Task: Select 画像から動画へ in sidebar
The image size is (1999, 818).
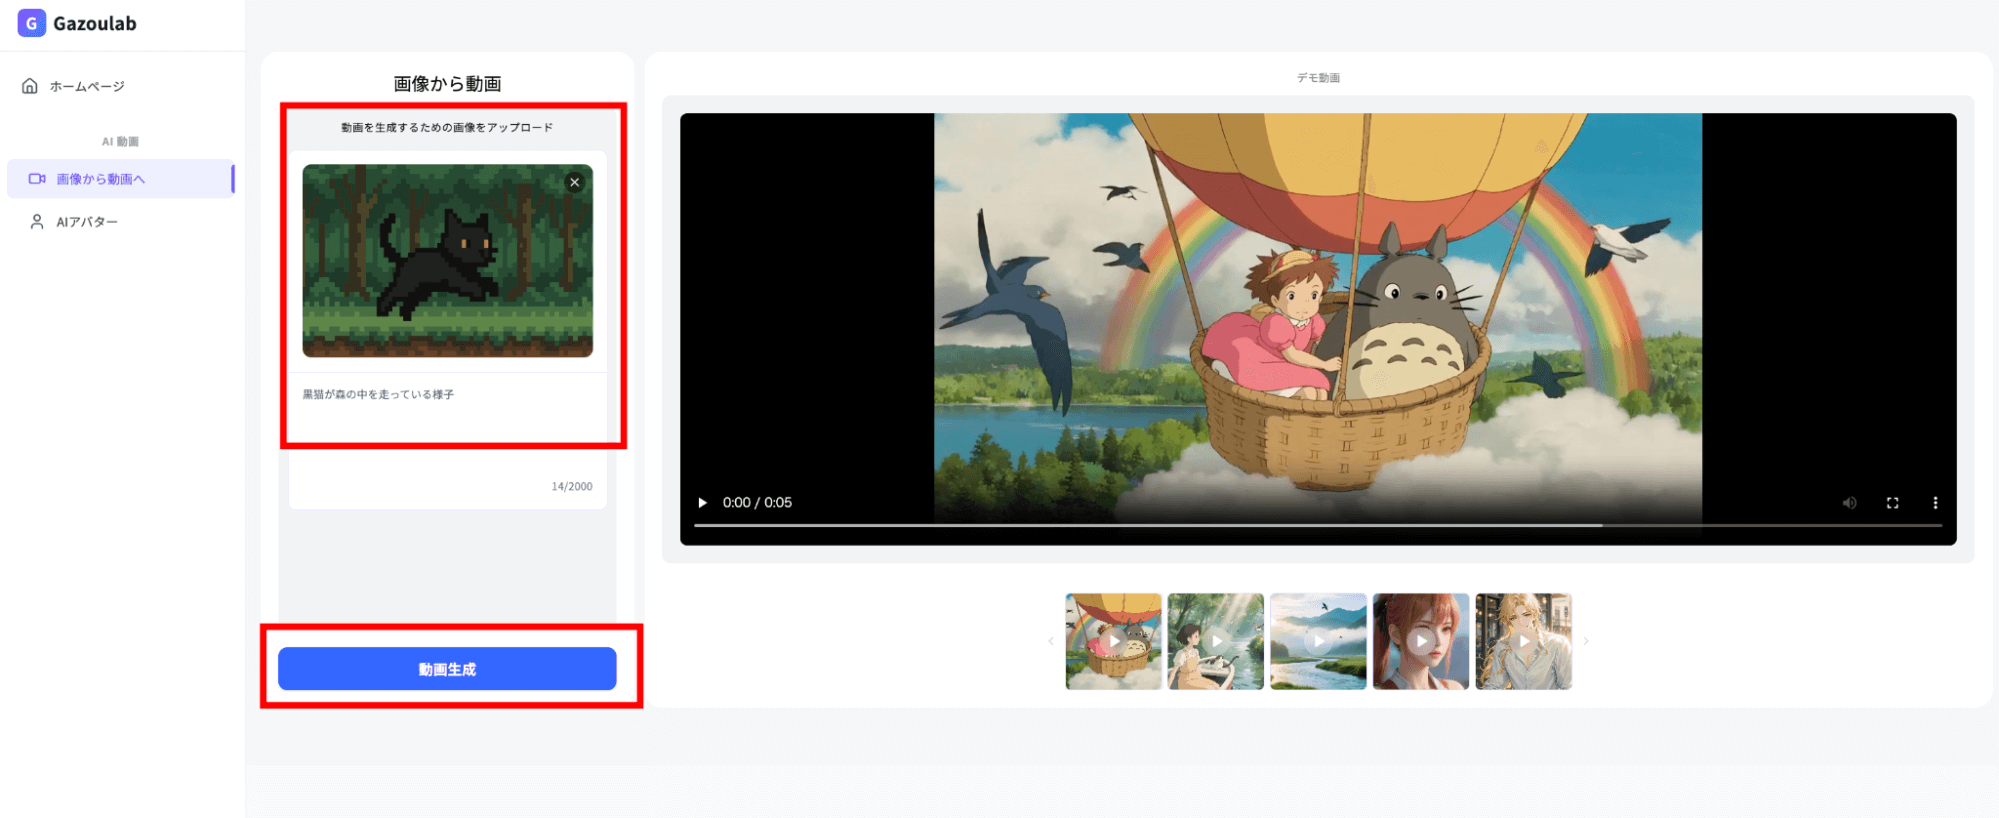Action: click(100, 179)
